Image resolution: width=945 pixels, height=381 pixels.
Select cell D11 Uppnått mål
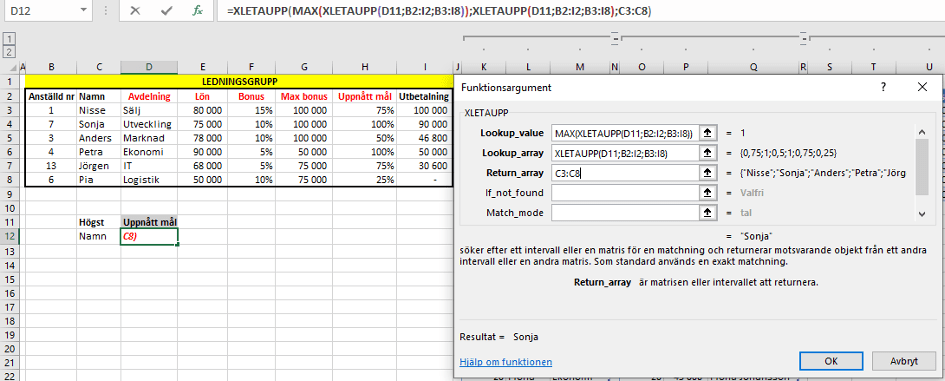[x=149, y=222]
